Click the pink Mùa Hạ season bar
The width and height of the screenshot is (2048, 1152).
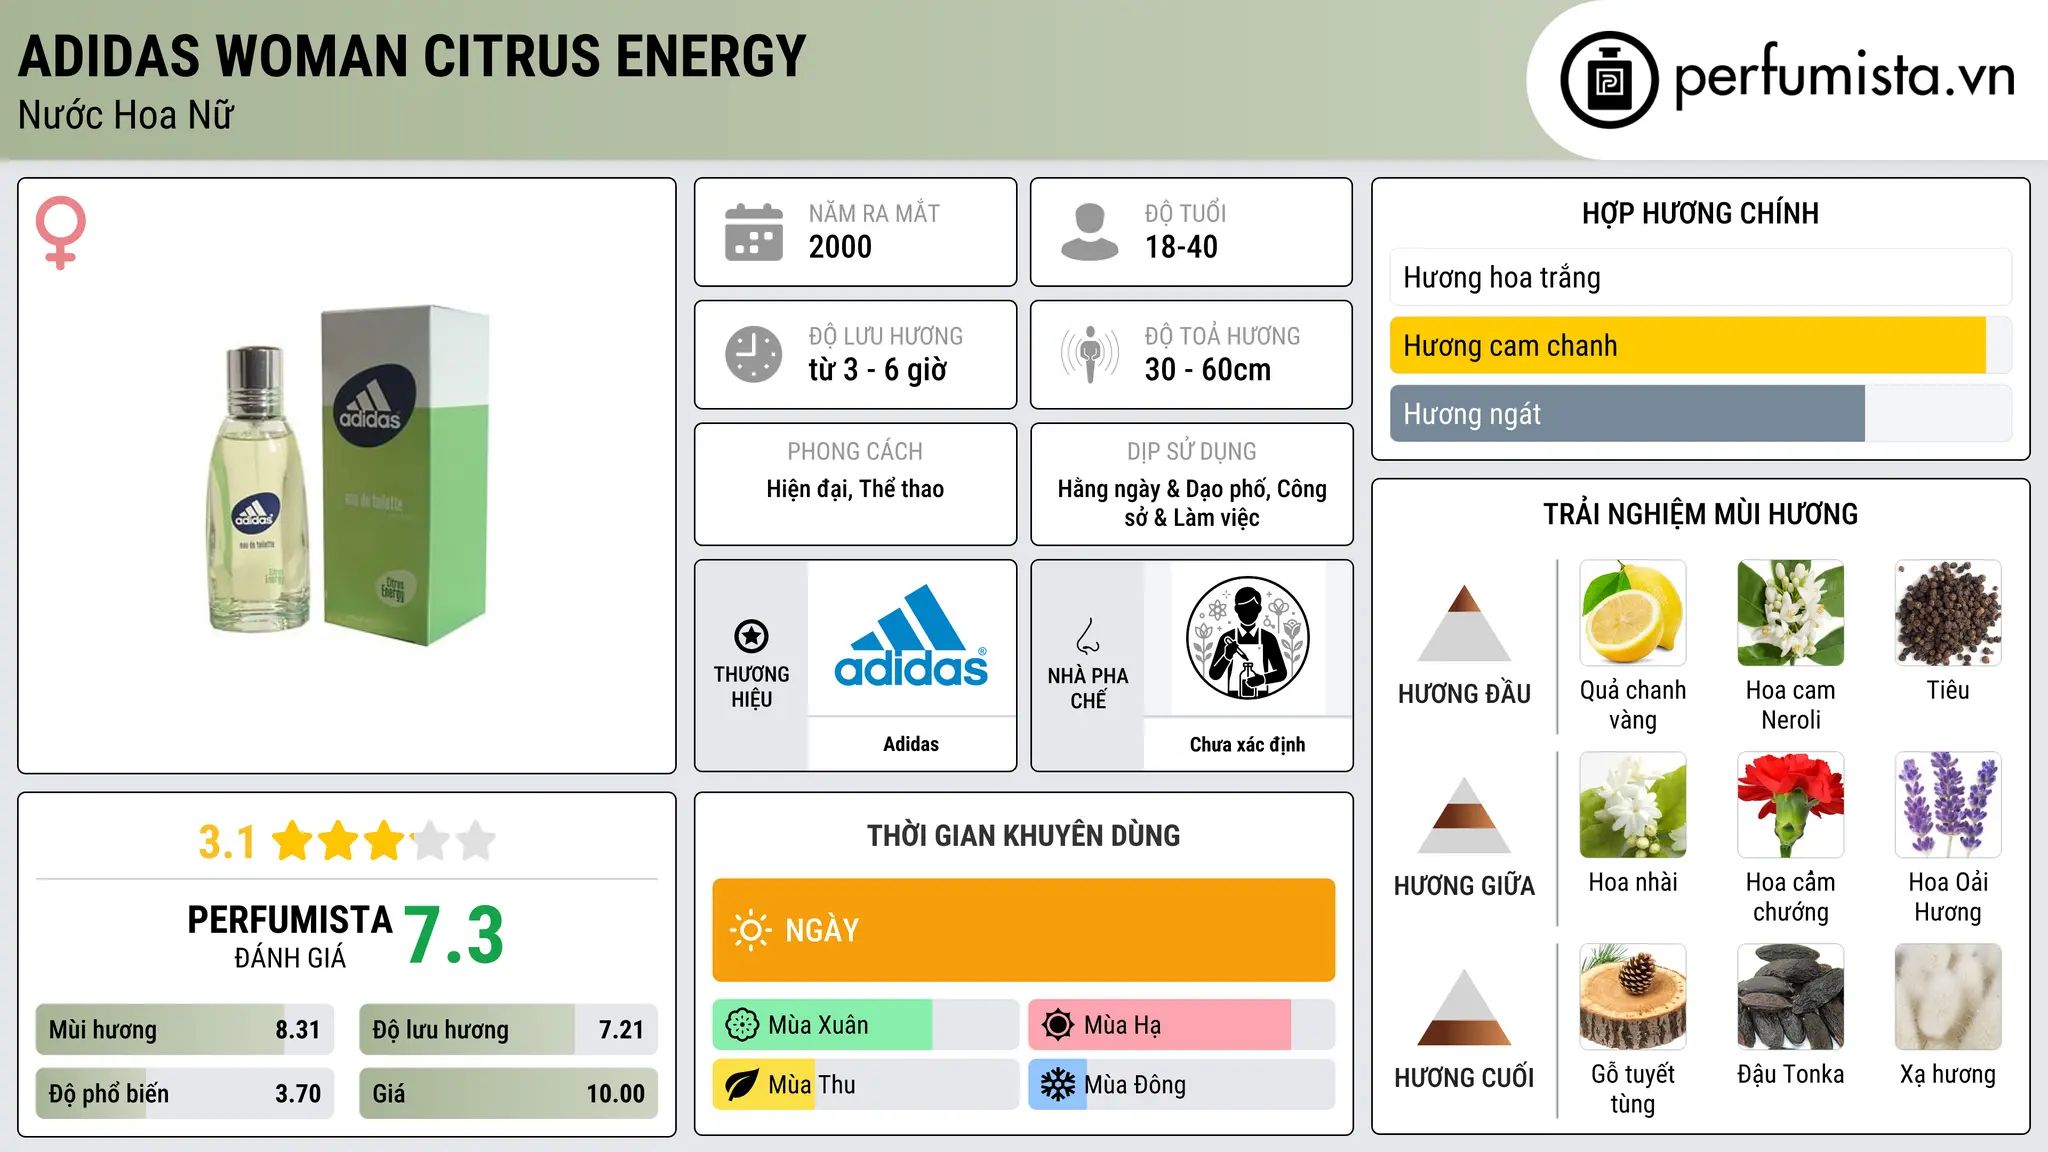point(1181,1025)
